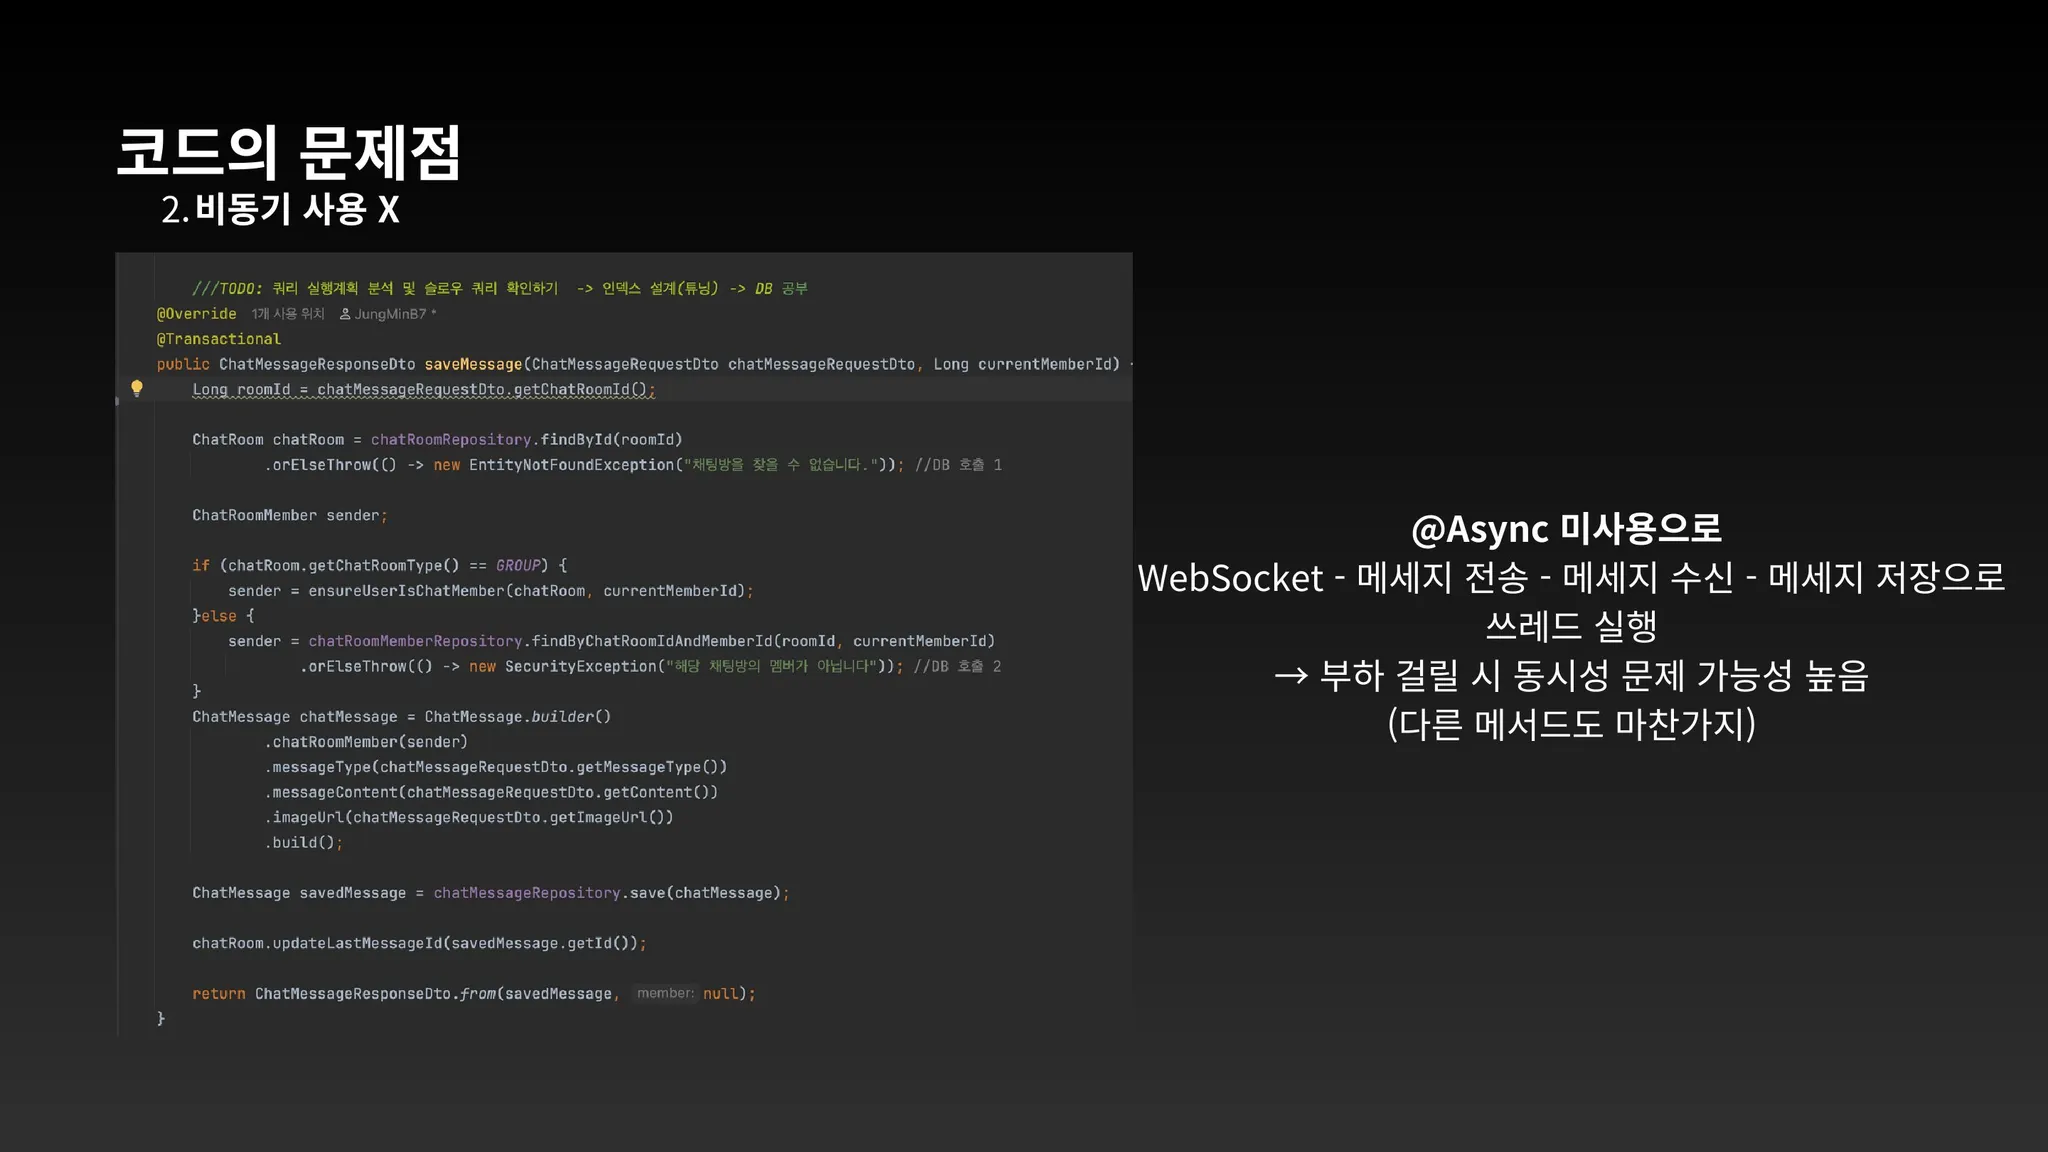Click the @Transactional annotation
The width and height of the screenshot is (2048, 1152).
click(x=218, y=339)
